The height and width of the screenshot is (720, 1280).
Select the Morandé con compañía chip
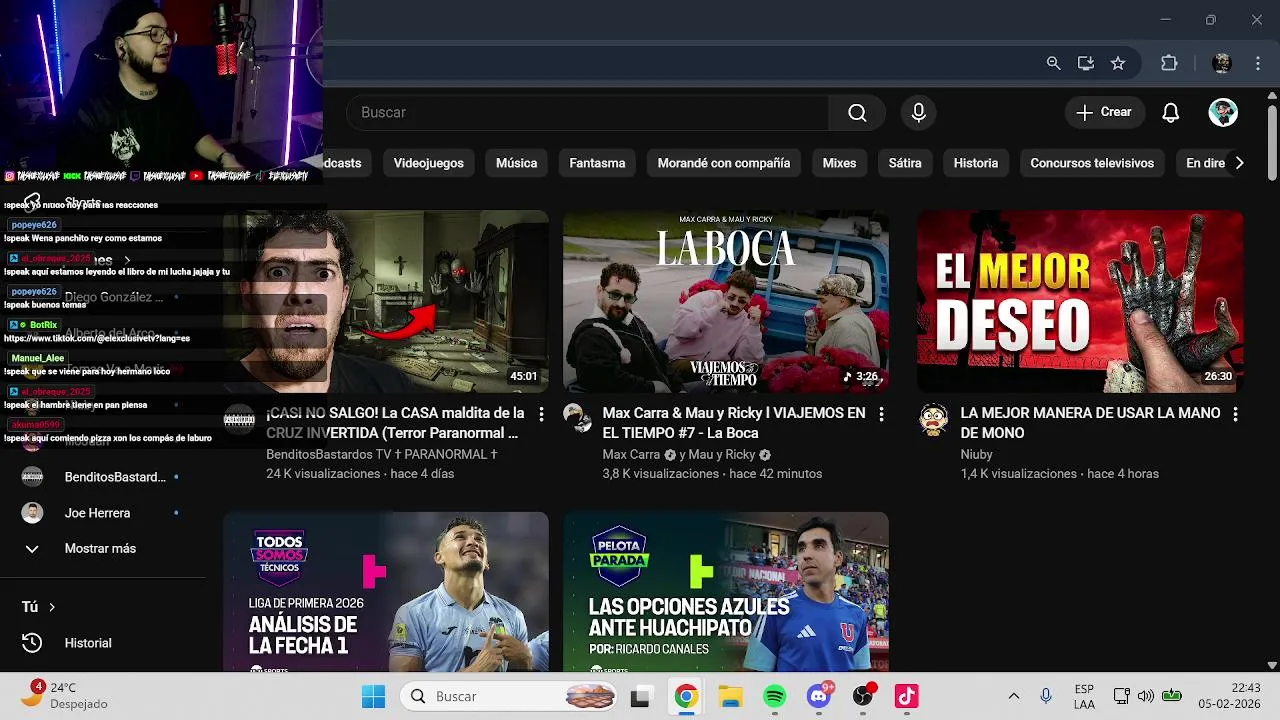pyautogui.click(x=724, y=163)
